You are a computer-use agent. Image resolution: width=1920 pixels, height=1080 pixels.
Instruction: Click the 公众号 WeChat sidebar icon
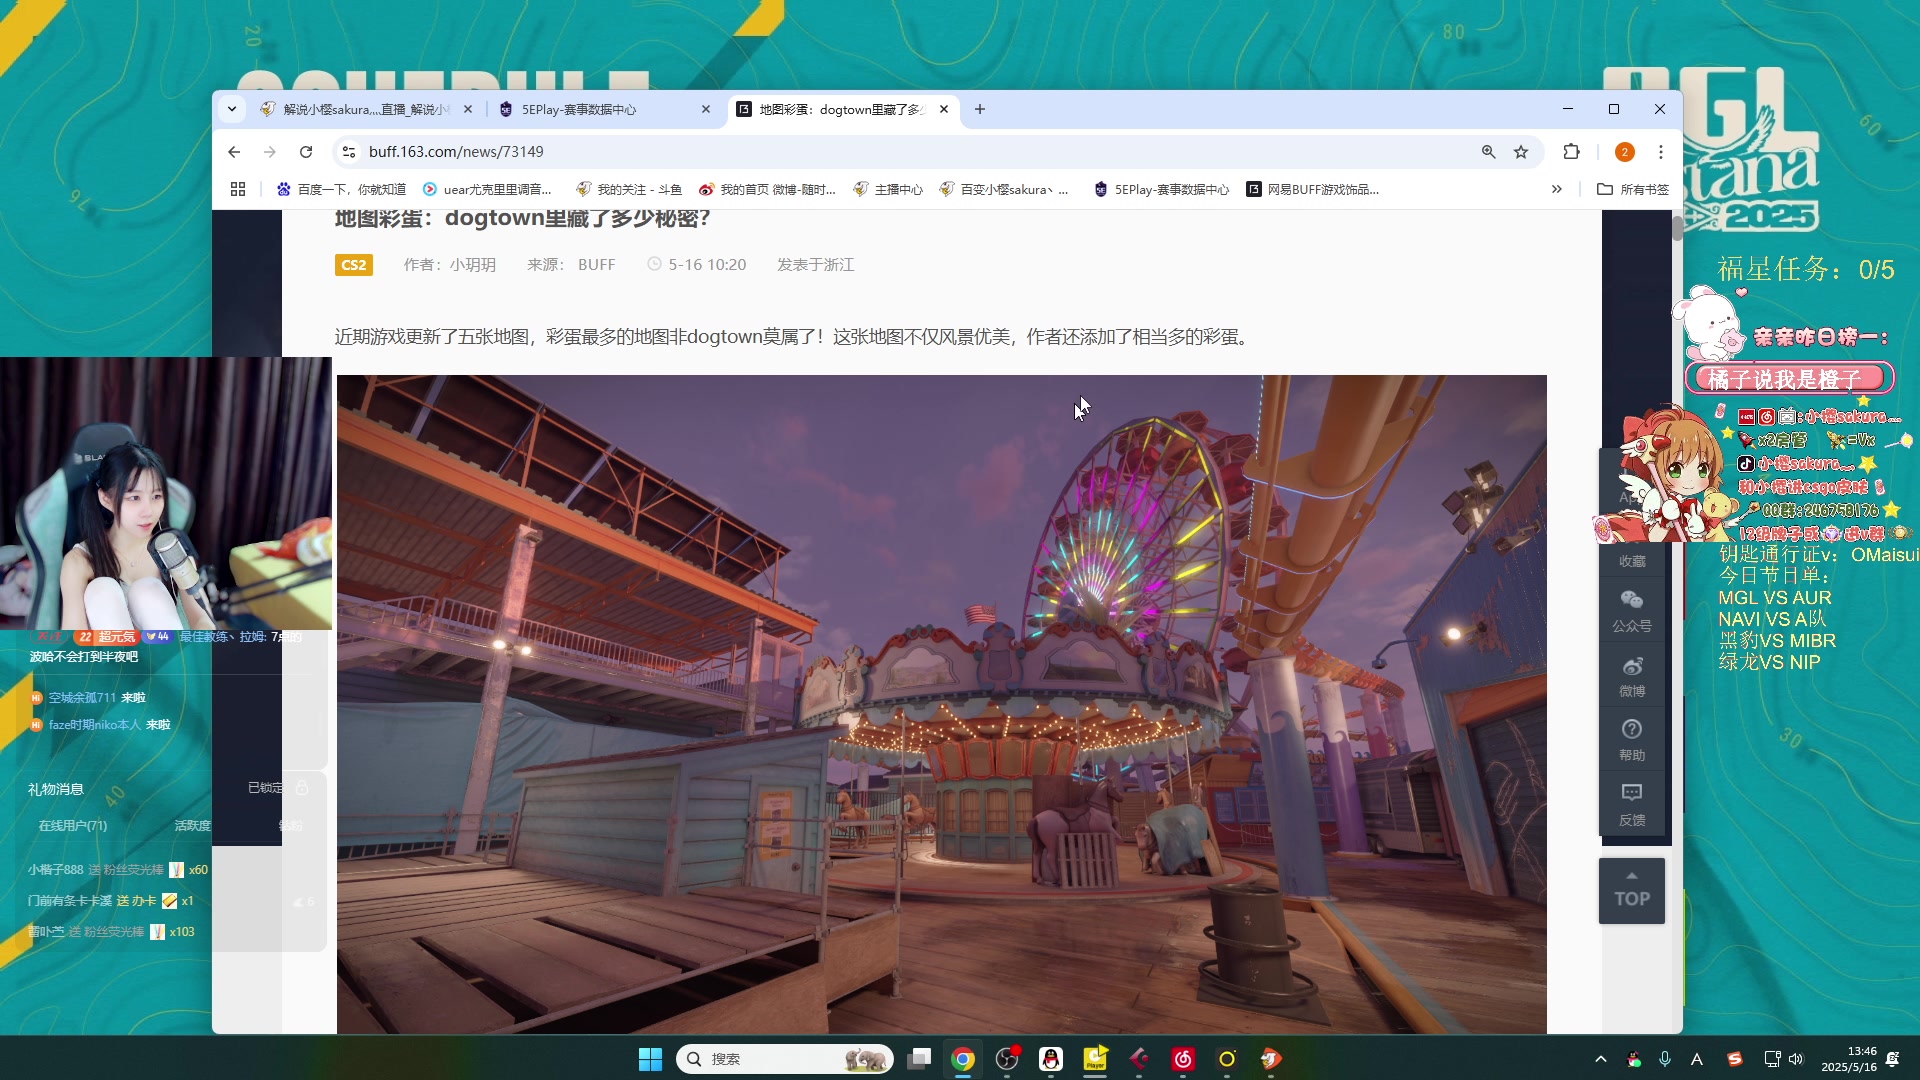click(x=1631, y=610)
